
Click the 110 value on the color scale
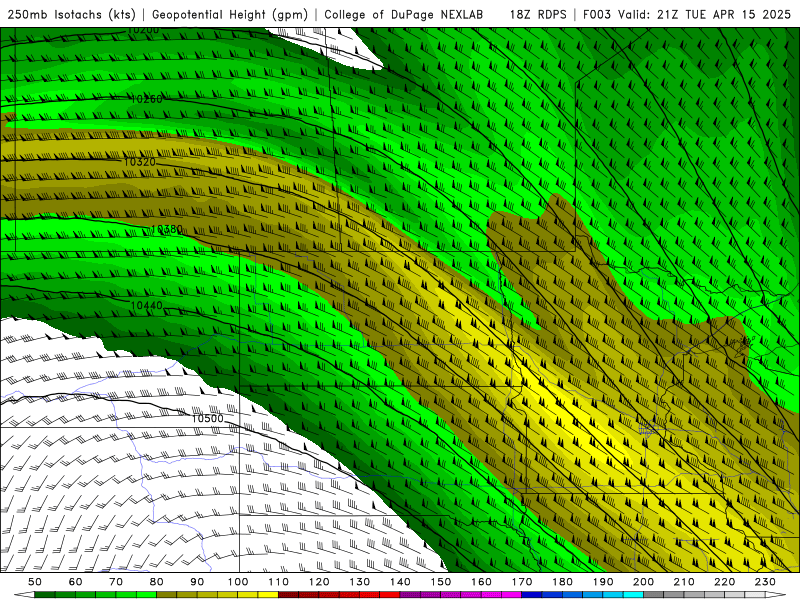(279, 582)
